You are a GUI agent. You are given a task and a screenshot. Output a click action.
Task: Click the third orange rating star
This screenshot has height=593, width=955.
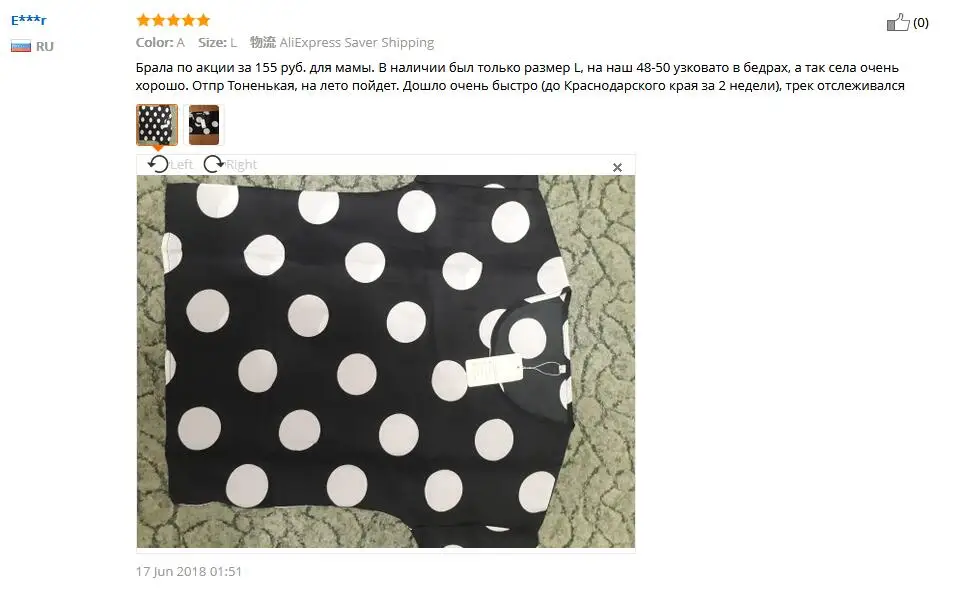(174, 20)
